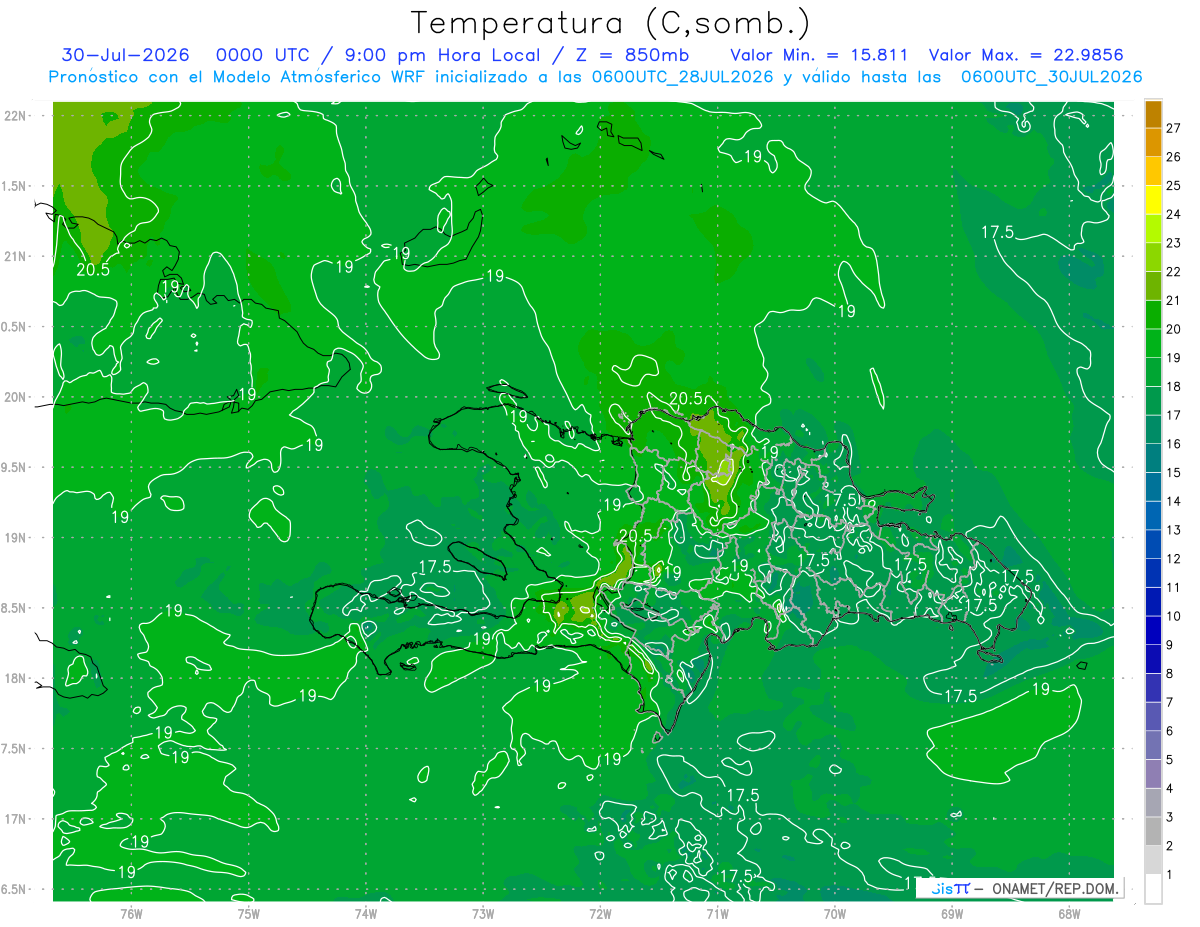Click the legend value label 15
The width and height of the screenshot is (1200, 927).
pos(1173,472)
